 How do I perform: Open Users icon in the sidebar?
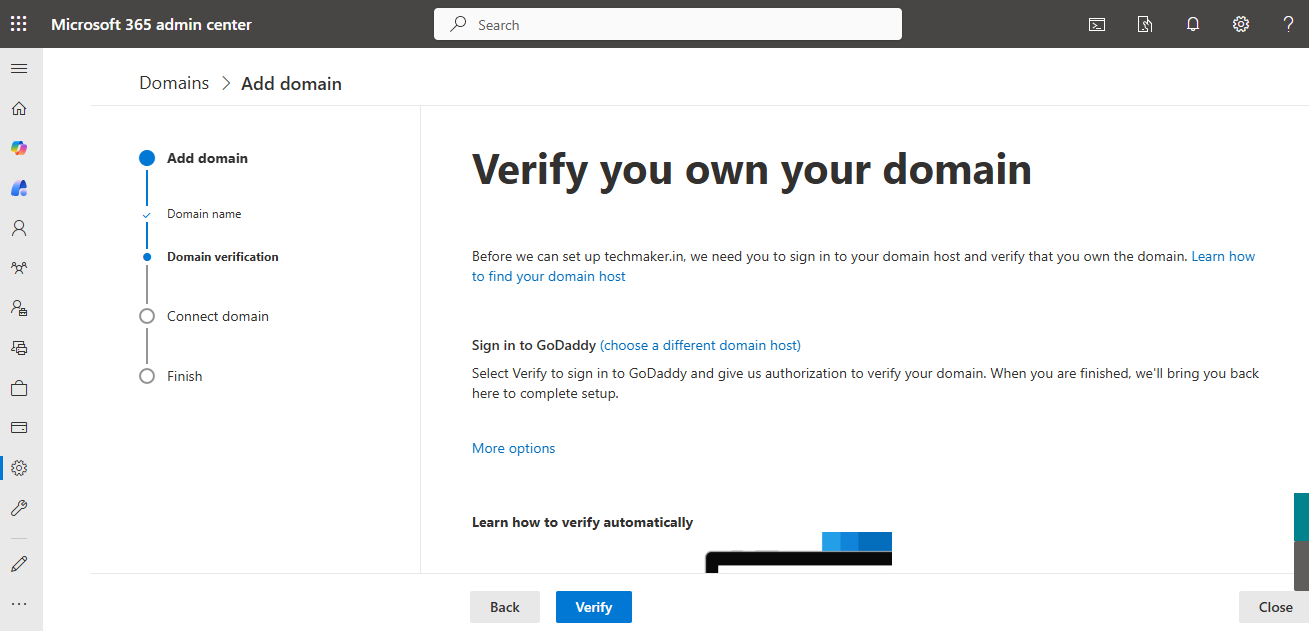[x=19, y=228]
